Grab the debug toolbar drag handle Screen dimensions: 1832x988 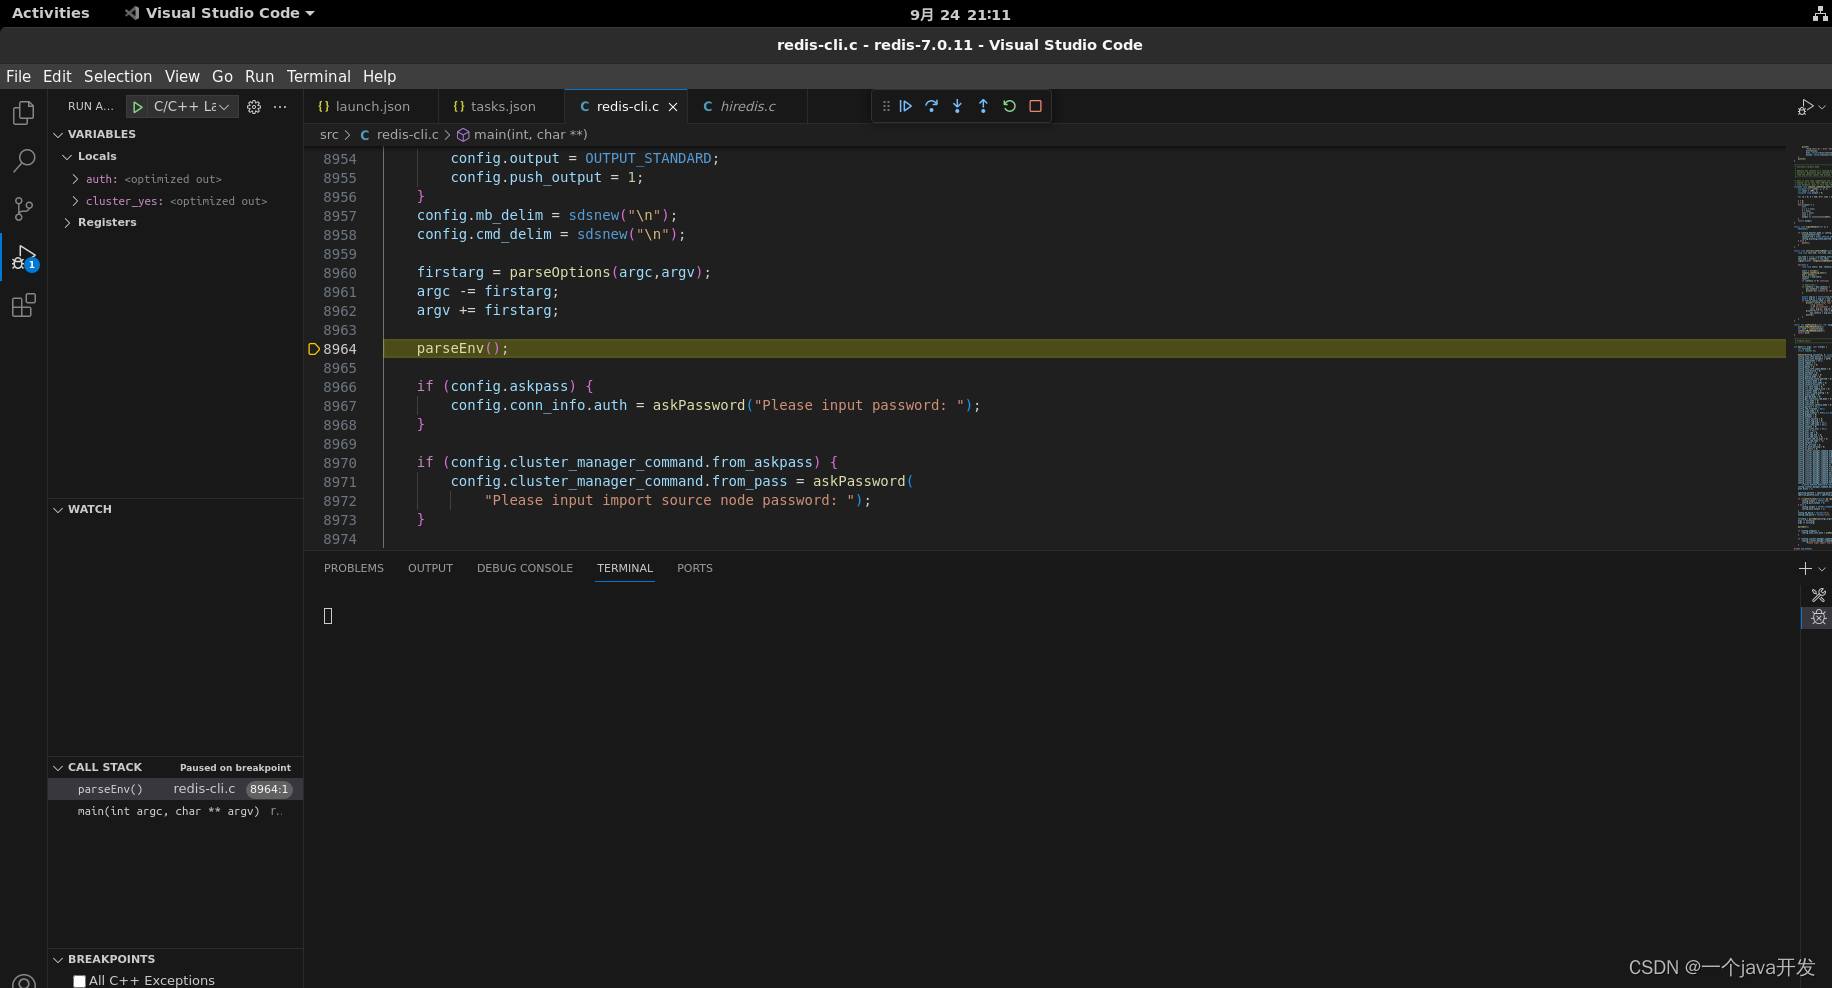pos(886,106)
